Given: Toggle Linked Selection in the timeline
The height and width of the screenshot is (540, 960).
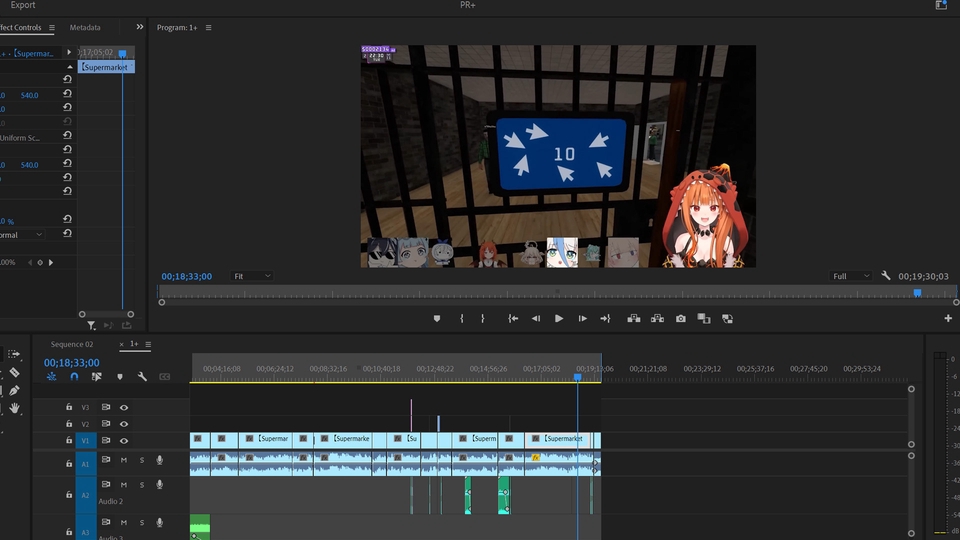Looking at the screenshot, I should 97,377.
